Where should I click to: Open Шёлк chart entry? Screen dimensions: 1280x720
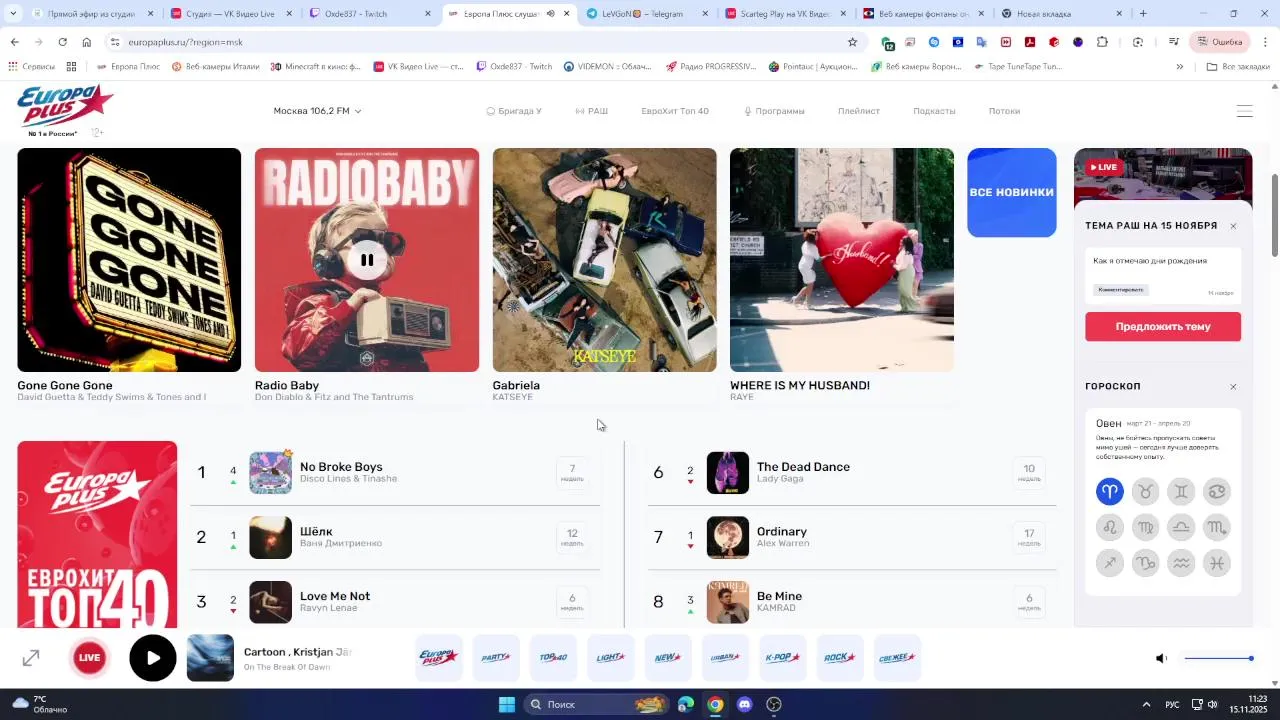[395, 537]
